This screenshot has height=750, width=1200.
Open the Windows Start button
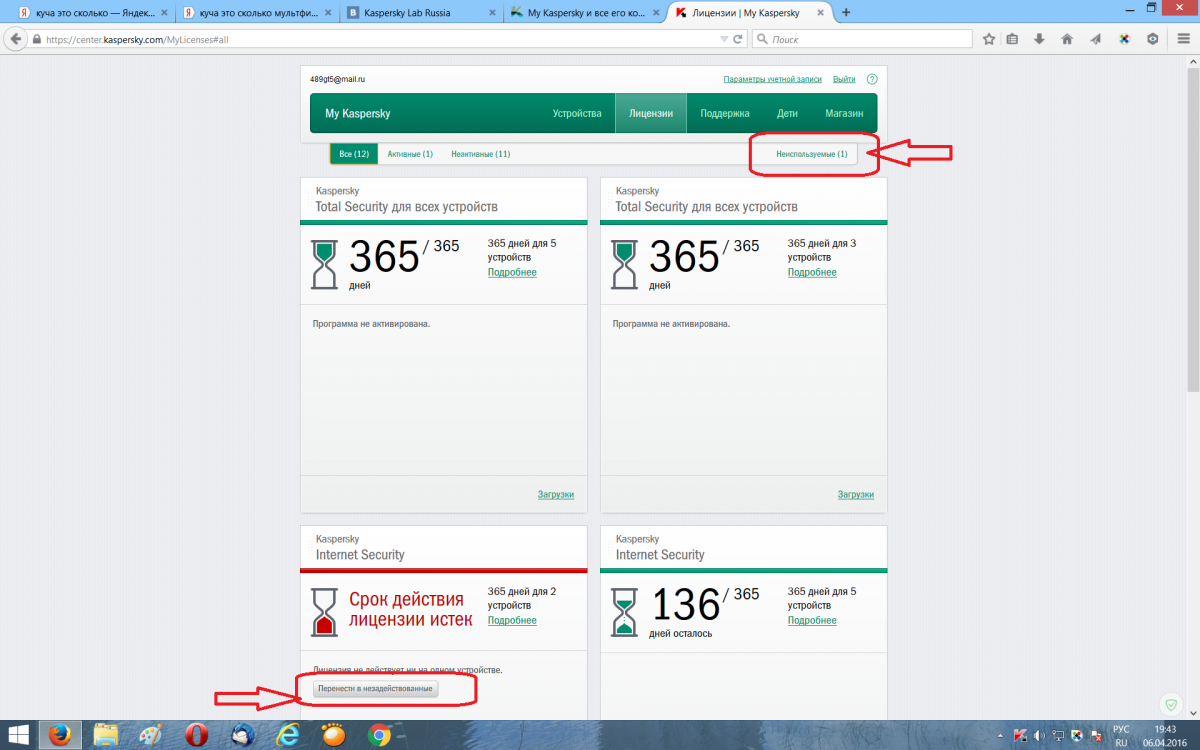[x=19, y=735]
